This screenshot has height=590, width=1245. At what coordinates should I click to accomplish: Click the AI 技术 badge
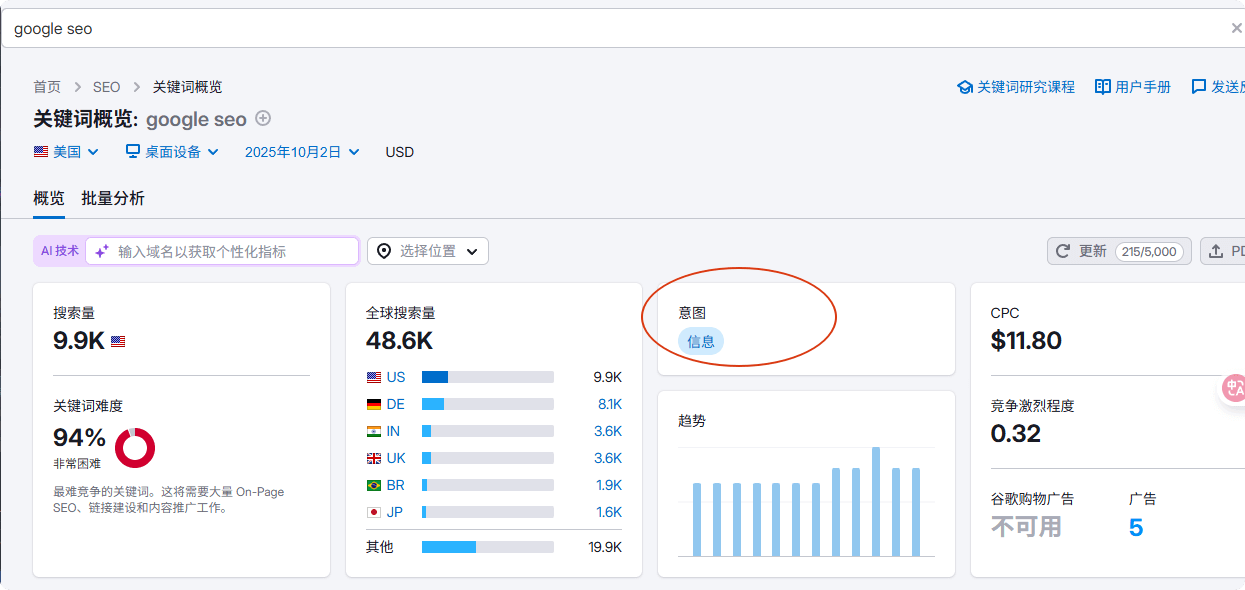(x=59, y=251)
